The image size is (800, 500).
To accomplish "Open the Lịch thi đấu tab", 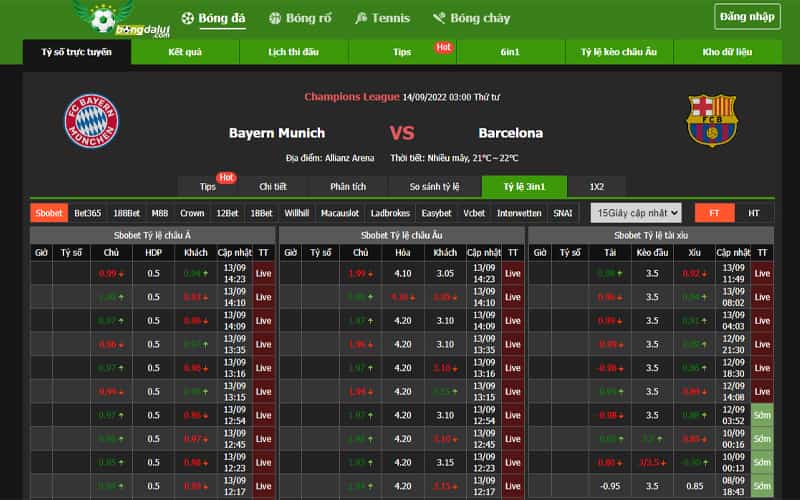I will [294, 52].
